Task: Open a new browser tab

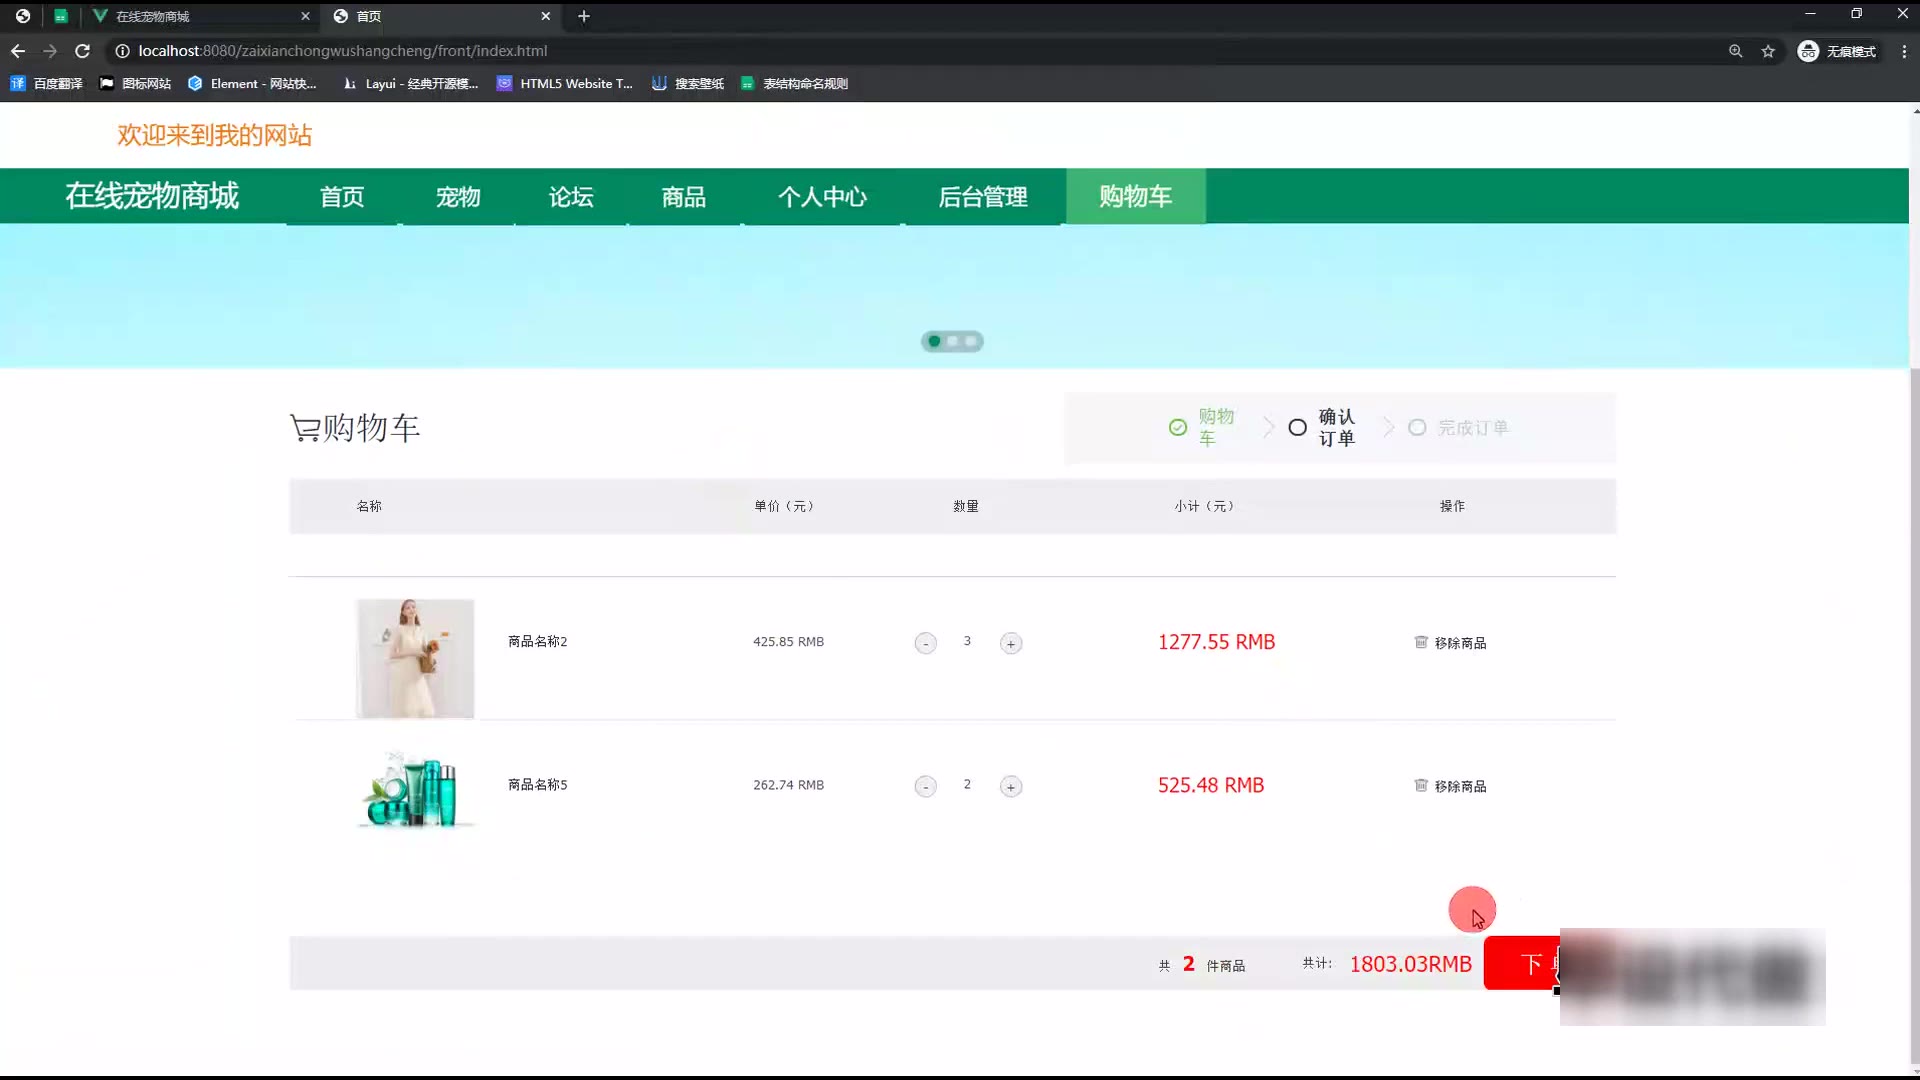Action: point(584,16)
